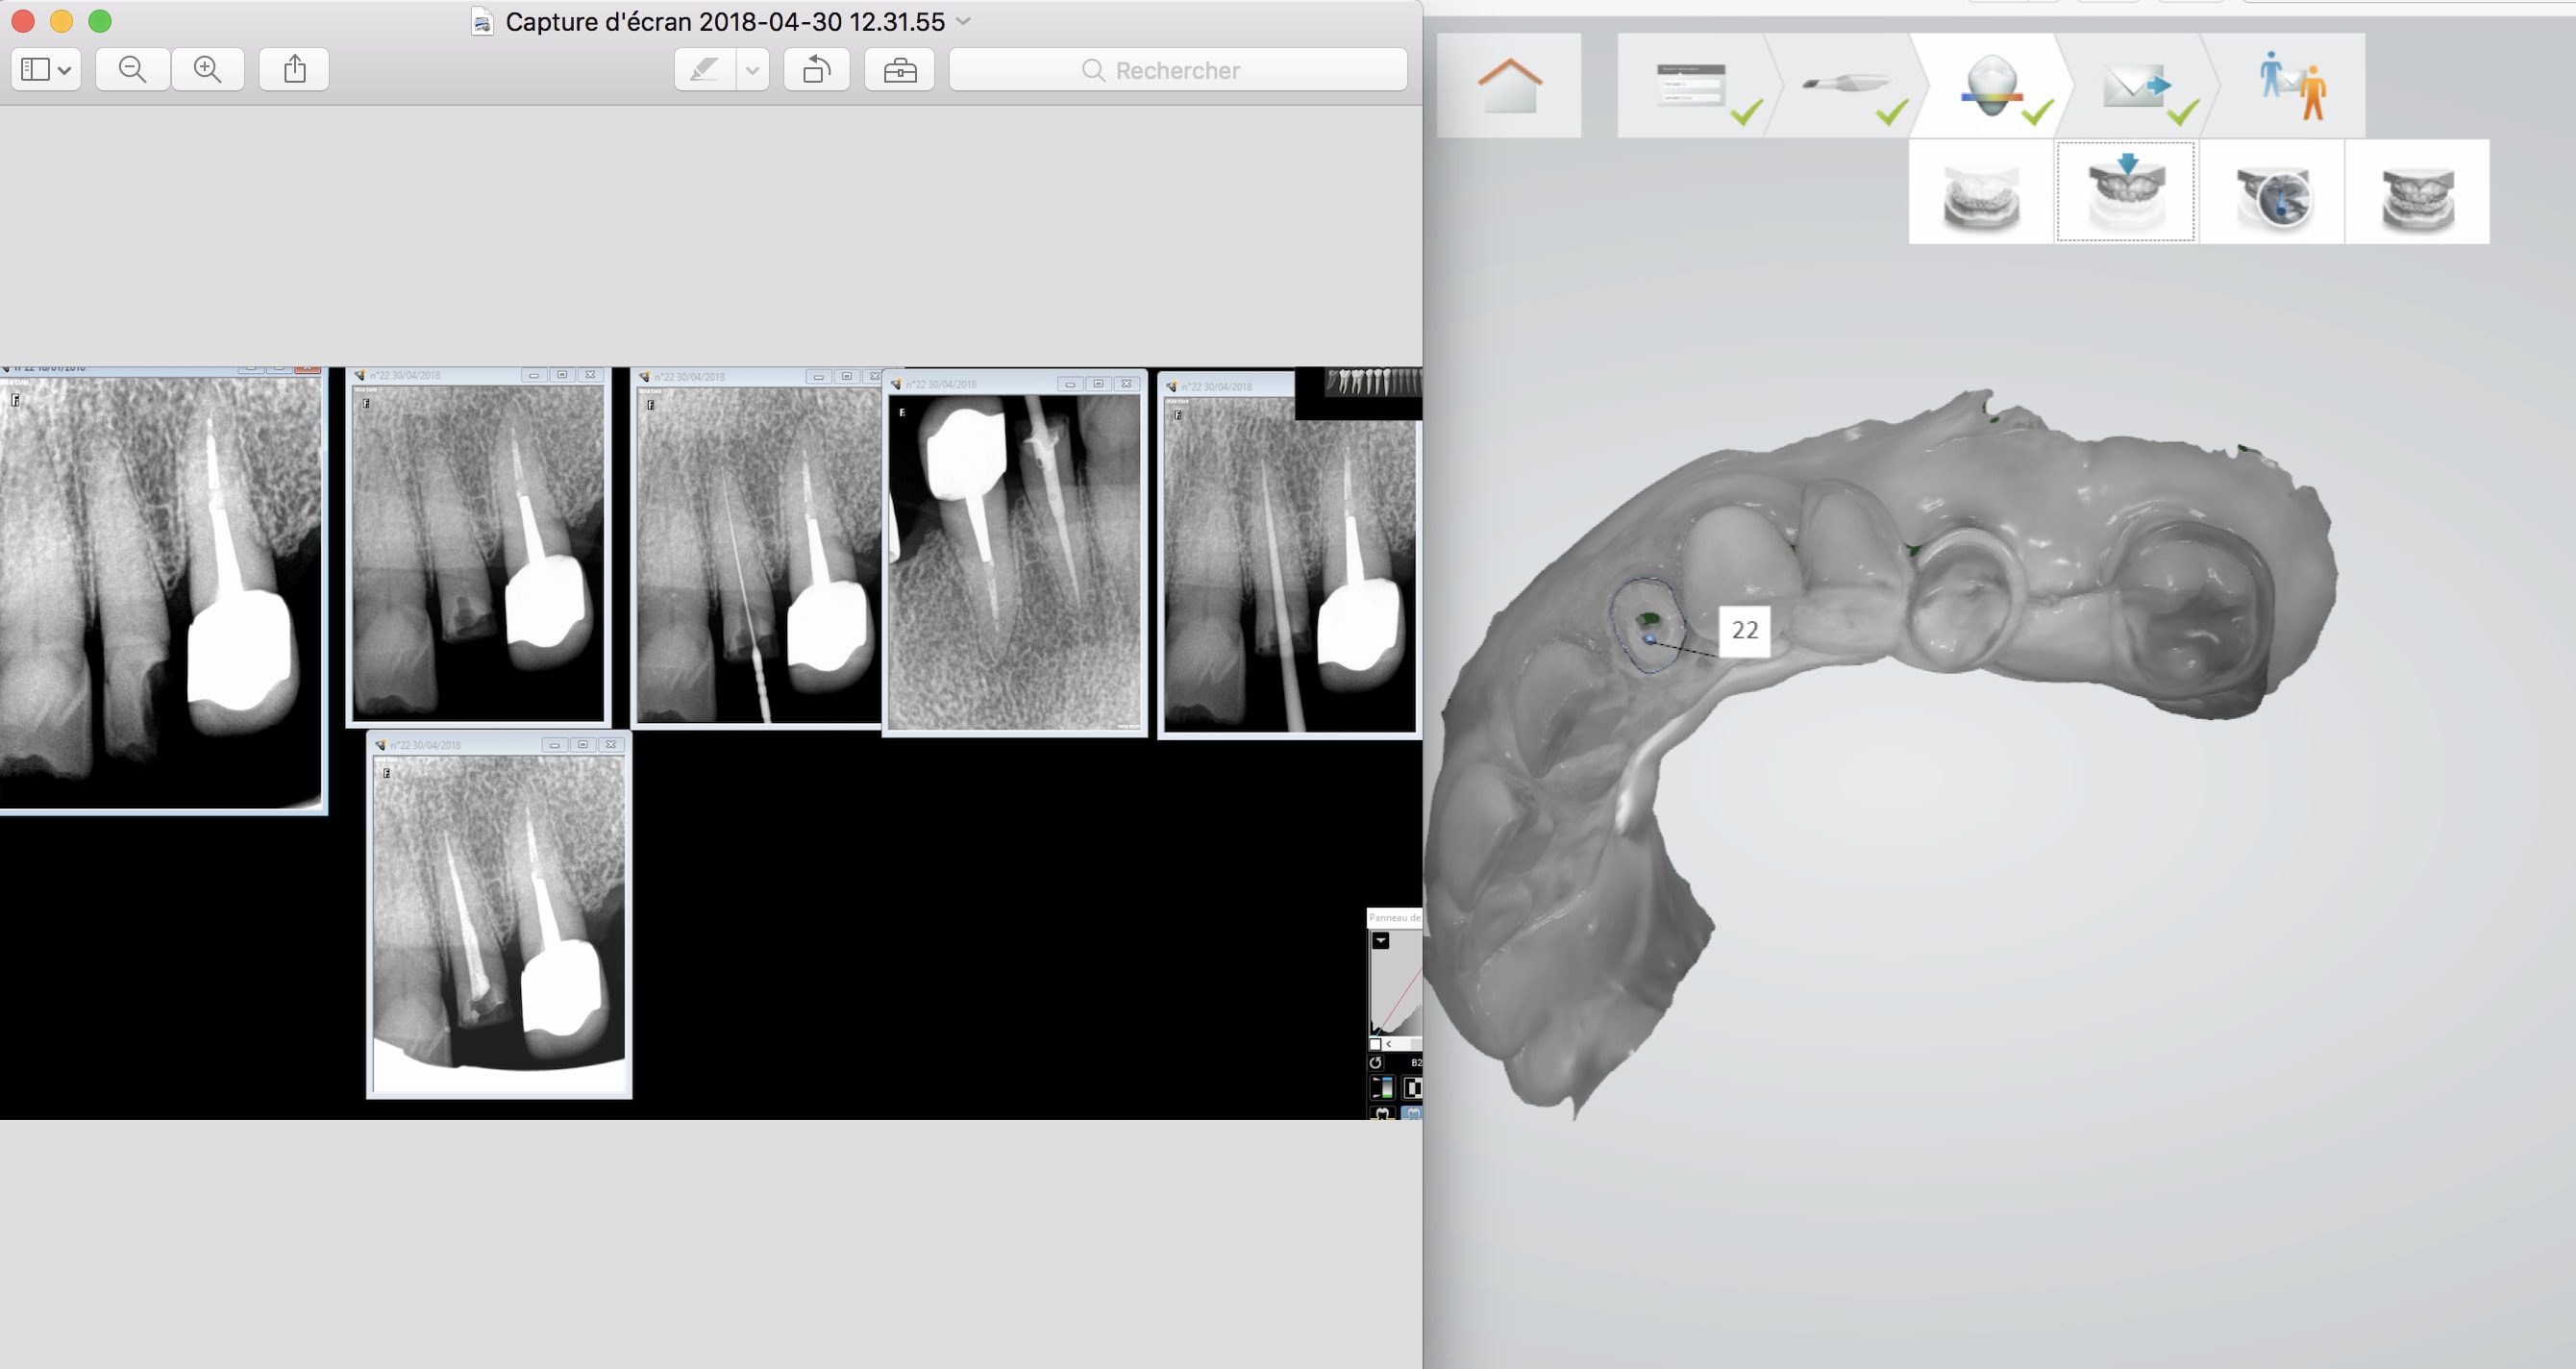Show the lower jaw model view
The width and height of the screenshot is (2576, 1369).
[1980, 192]
